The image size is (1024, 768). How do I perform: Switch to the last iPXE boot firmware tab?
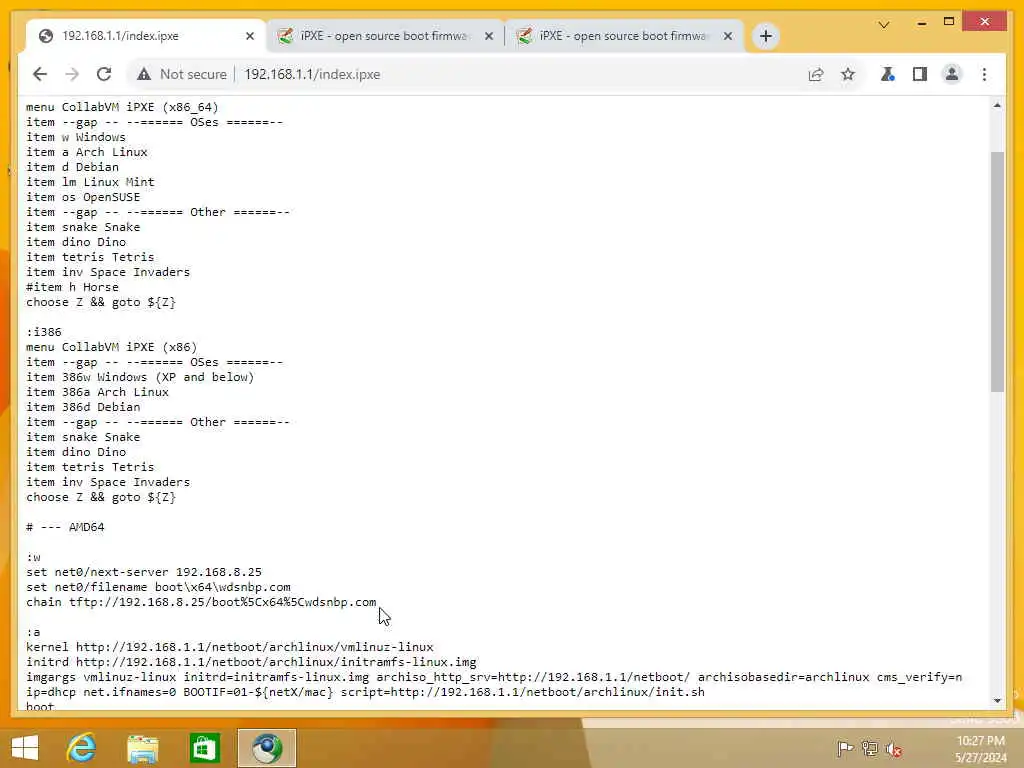[x=624, y=36]
